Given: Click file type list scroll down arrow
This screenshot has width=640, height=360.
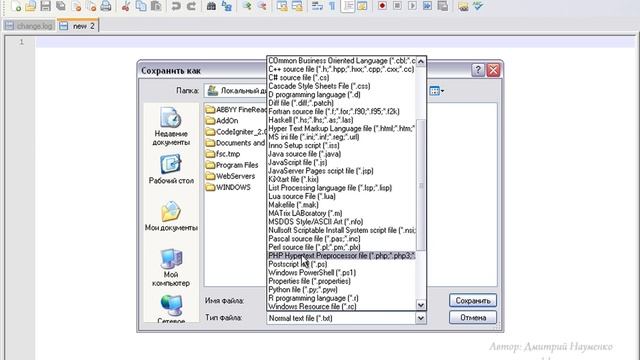Looking at the screenshot, I should [x=421, y=304].
